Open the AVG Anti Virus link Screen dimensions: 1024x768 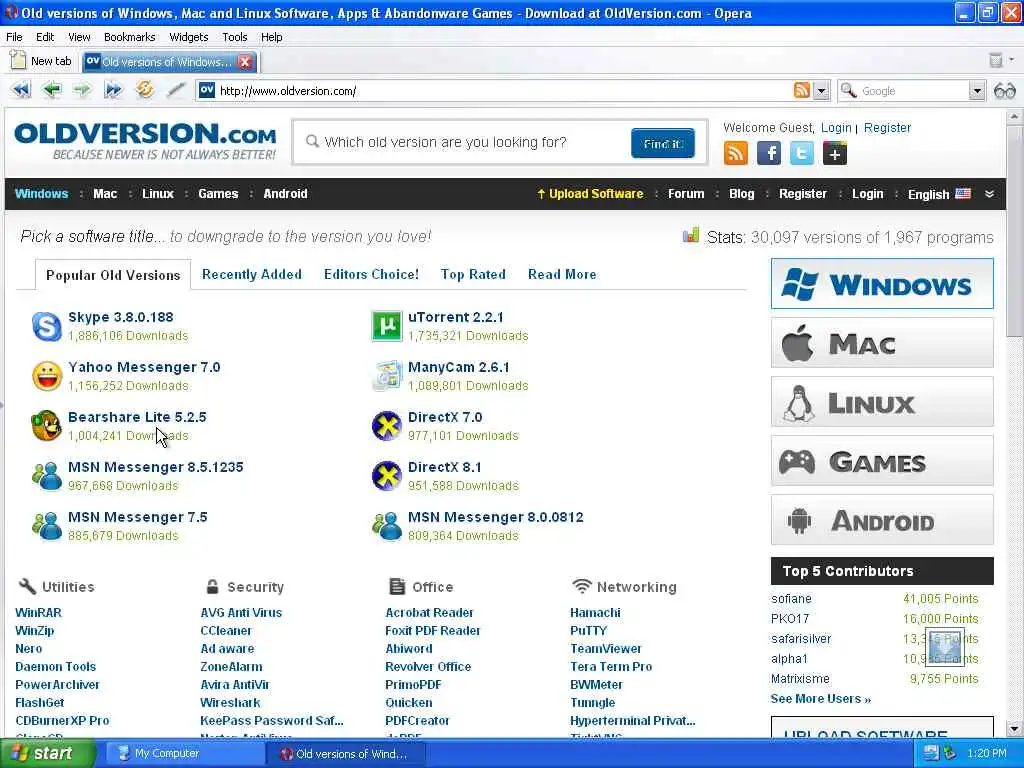point(241,613)
